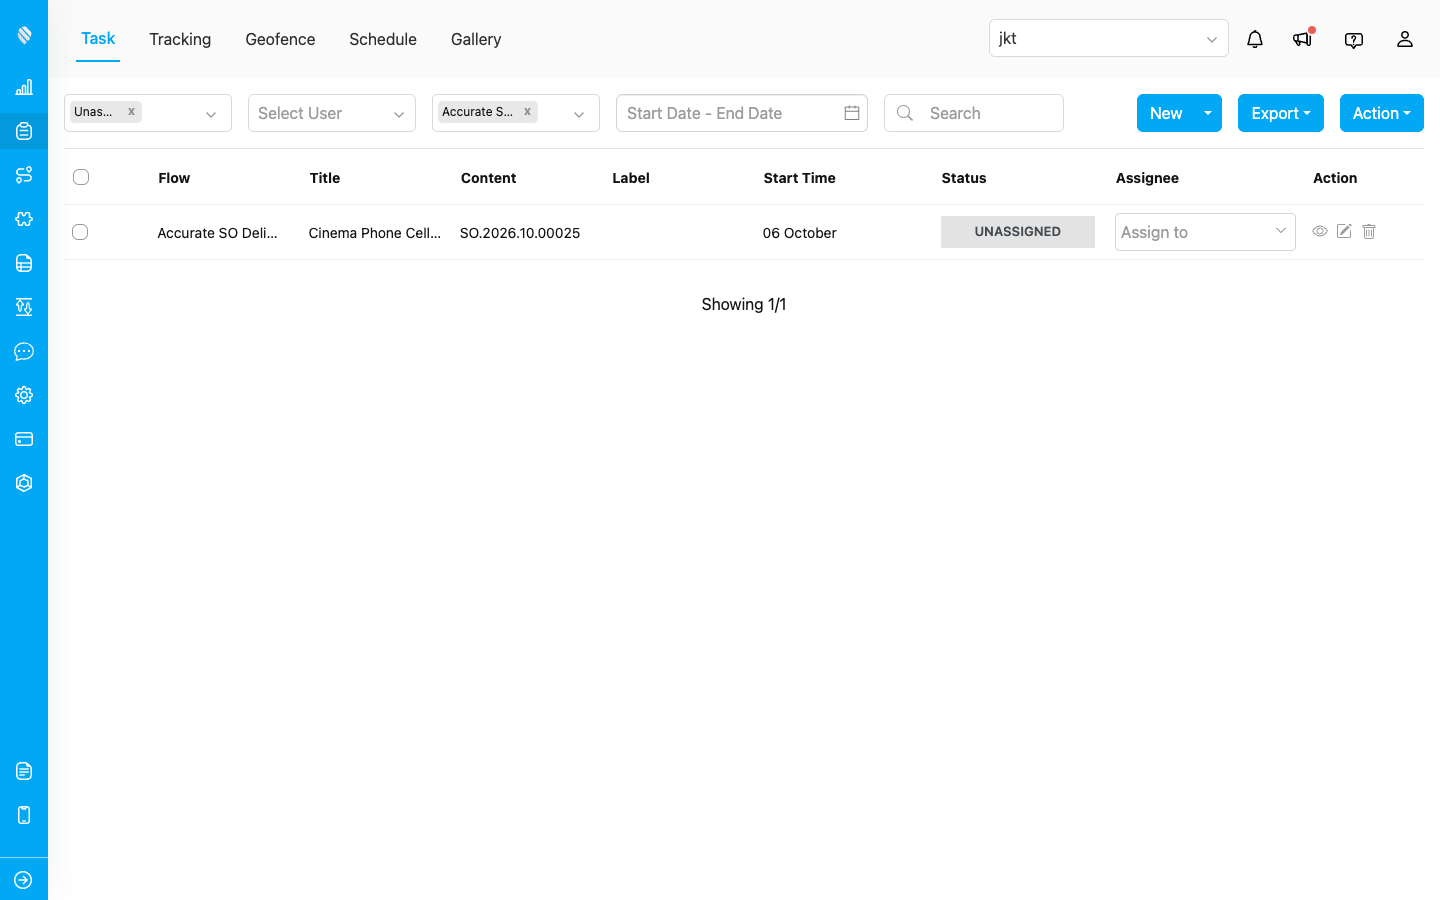Switch to the Geofence tab
Image resolution: width=1440 pixels, height=900 pixels.
point(280,39)
